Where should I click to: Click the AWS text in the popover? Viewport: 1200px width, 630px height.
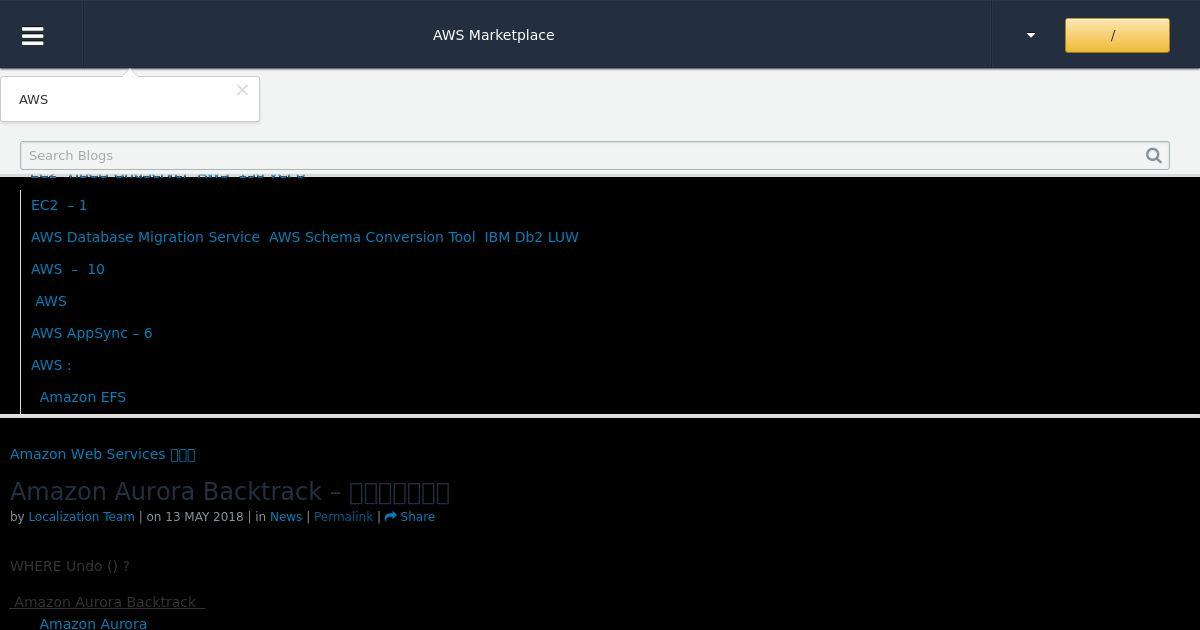[34, 99]
